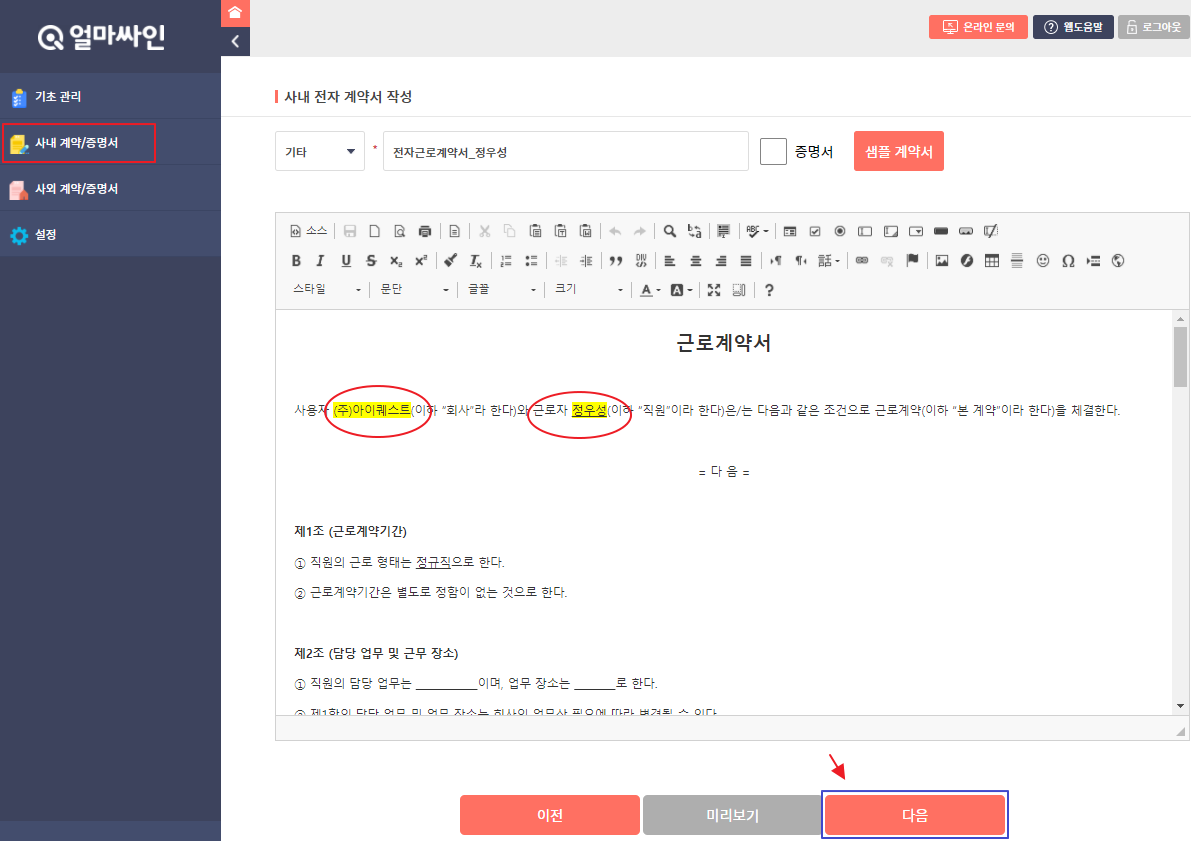Insert a horizontal line
The width and height of the screenshot is (1191, 843).
tap(1017, 260)
